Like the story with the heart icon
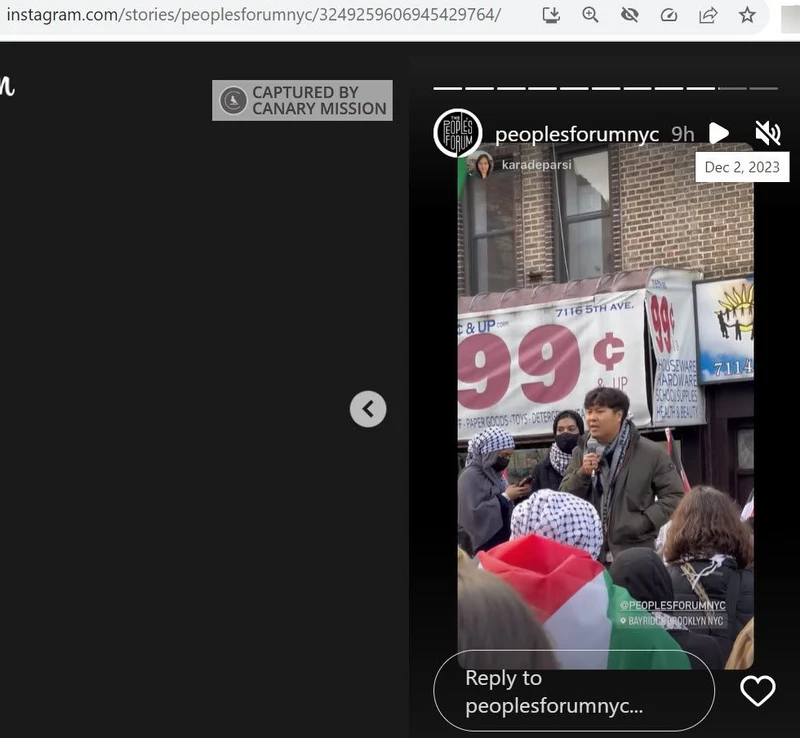The width and height of the screenshot is (800, 738). pyautogui.click(x=757, y=690)
